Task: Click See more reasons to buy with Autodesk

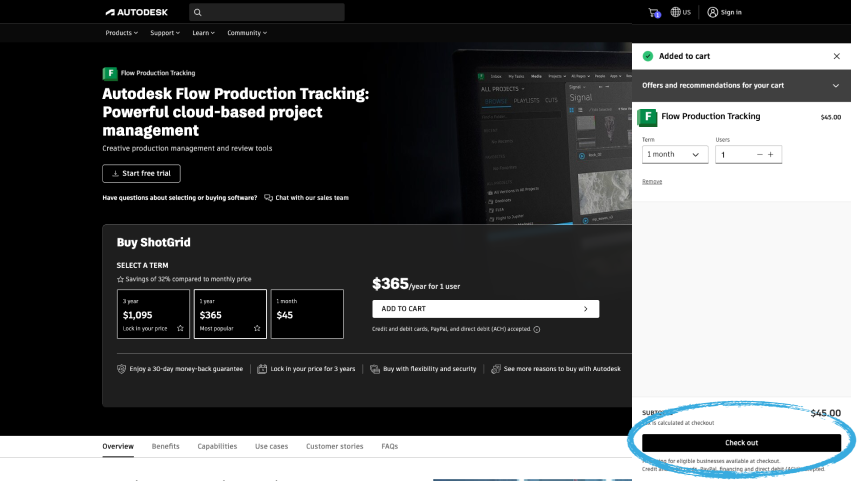Action: point(562,369)
